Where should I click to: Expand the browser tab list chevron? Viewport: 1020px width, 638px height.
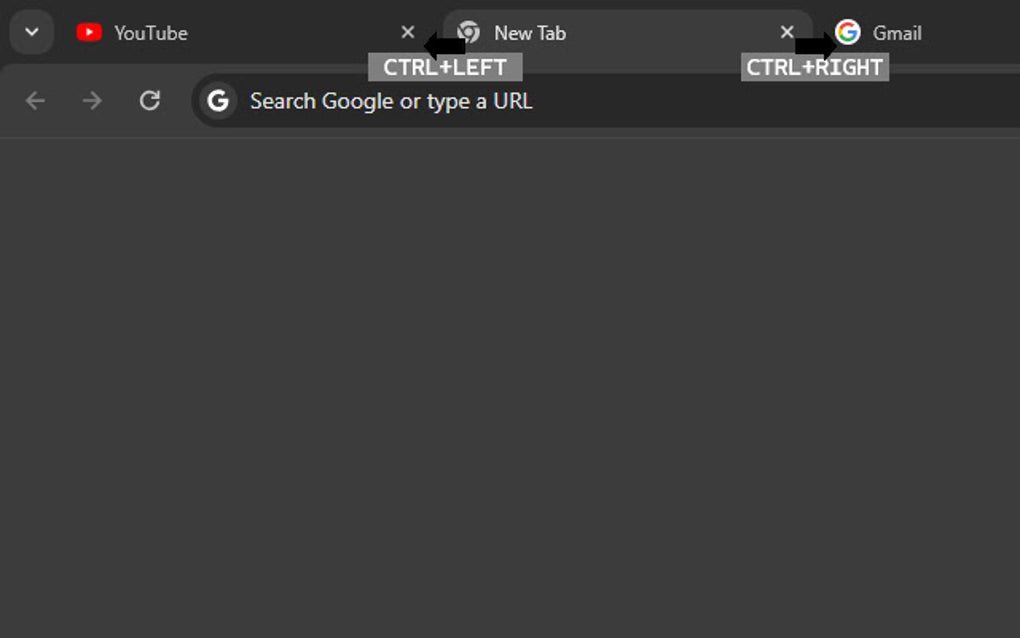point(30,31)
